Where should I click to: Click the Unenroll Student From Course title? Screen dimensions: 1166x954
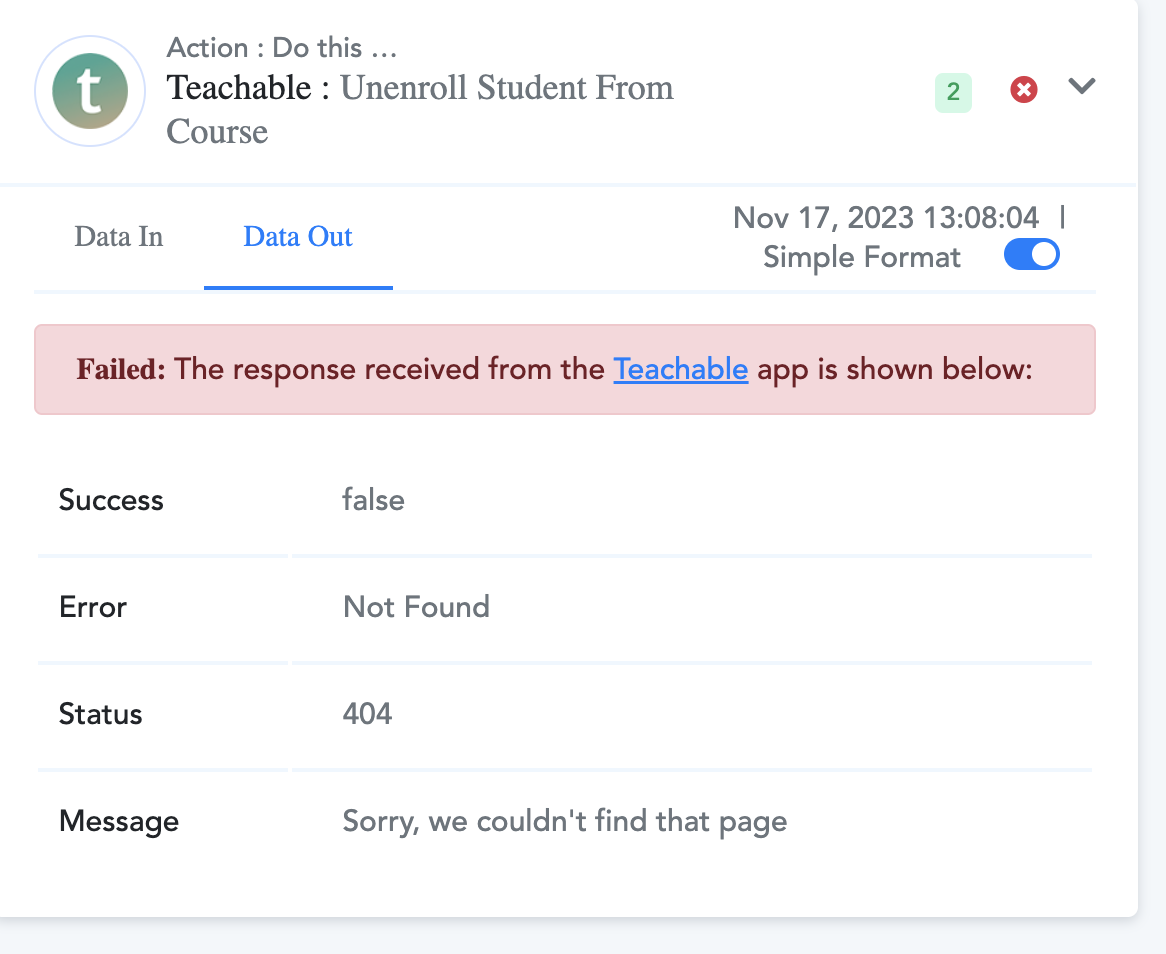(420, 109)
